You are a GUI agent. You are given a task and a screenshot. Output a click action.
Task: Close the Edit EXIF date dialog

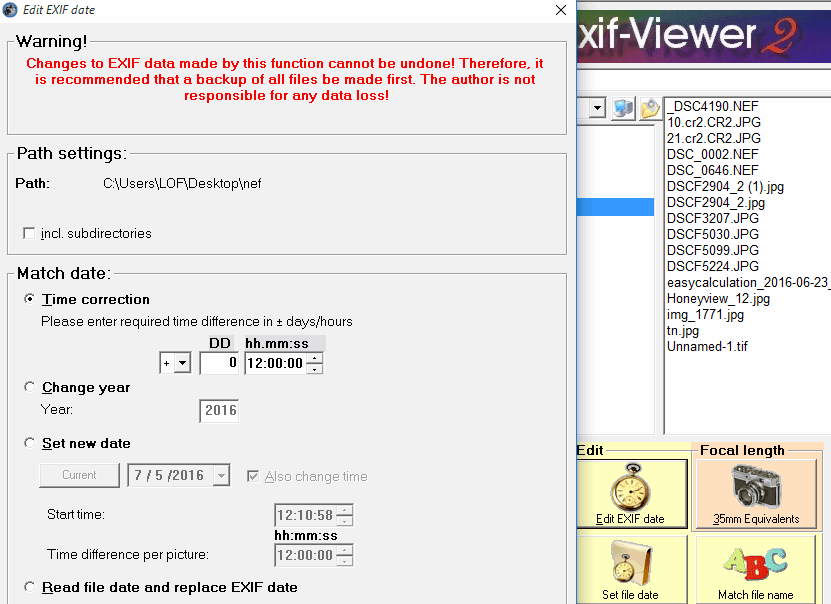click(561, 10)
